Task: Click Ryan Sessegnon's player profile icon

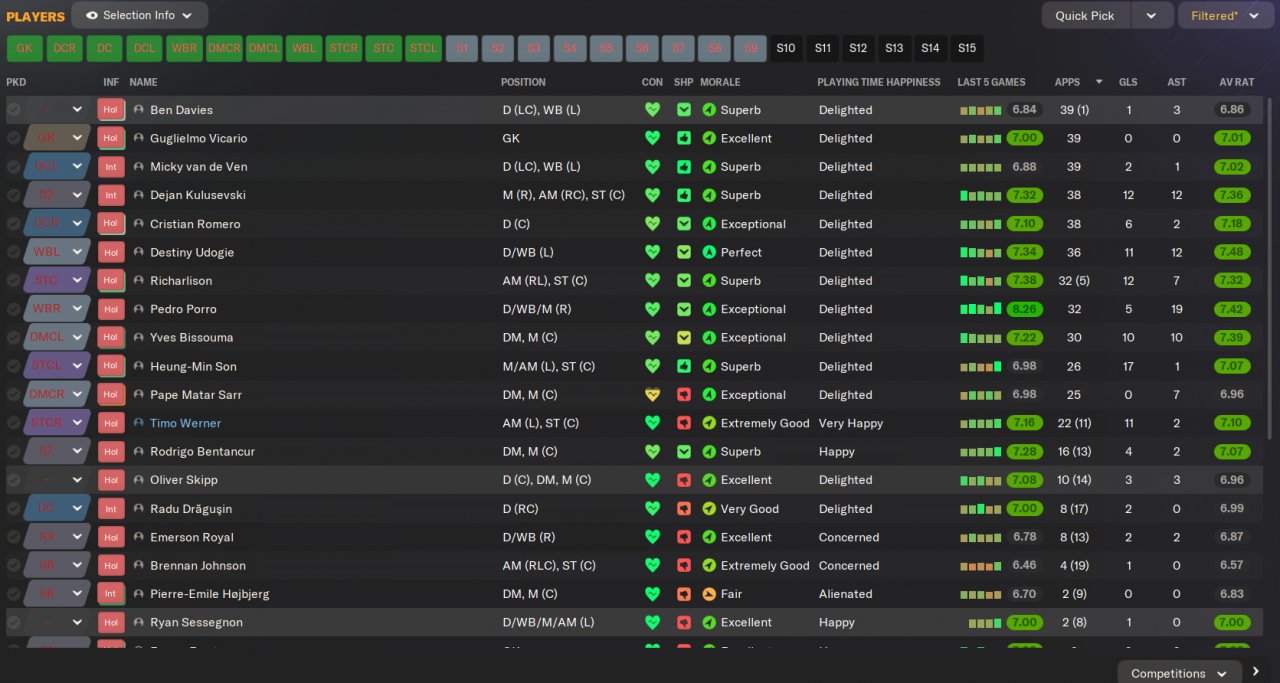Action: 139,622
